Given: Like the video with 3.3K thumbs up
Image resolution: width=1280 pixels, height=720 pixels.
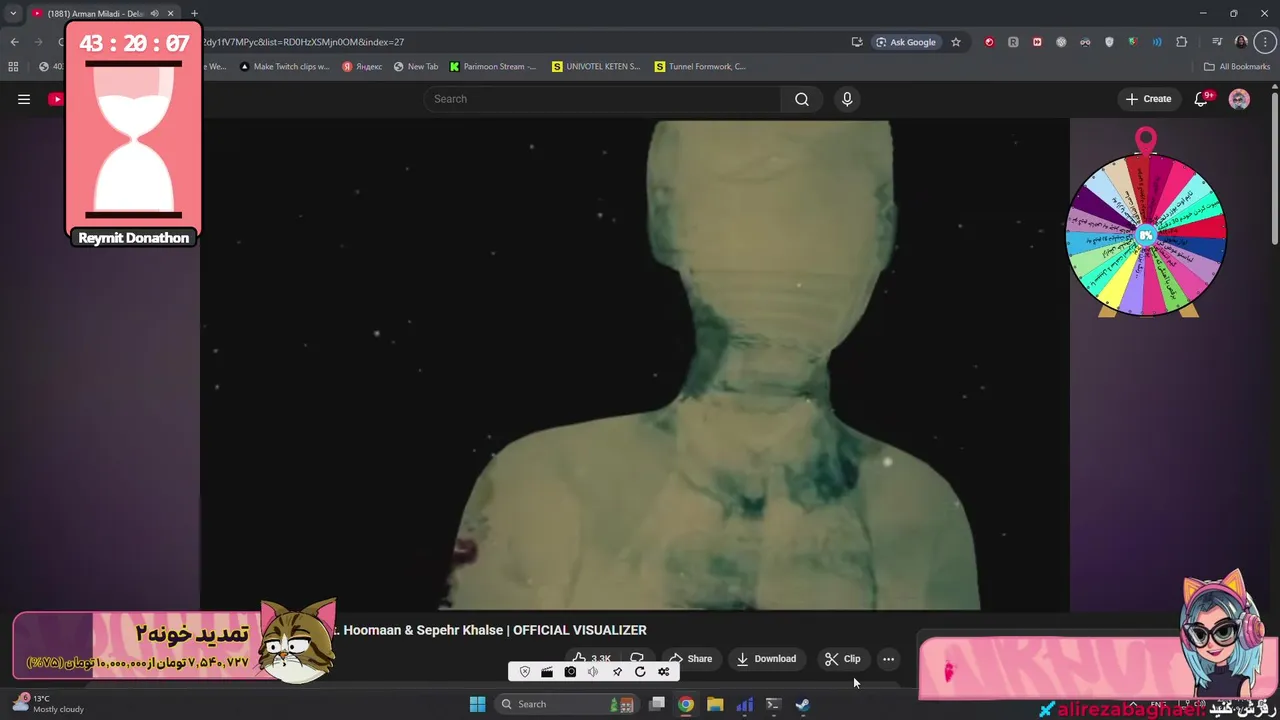Looking at the screenshot, I should click(x=592, y=658).
